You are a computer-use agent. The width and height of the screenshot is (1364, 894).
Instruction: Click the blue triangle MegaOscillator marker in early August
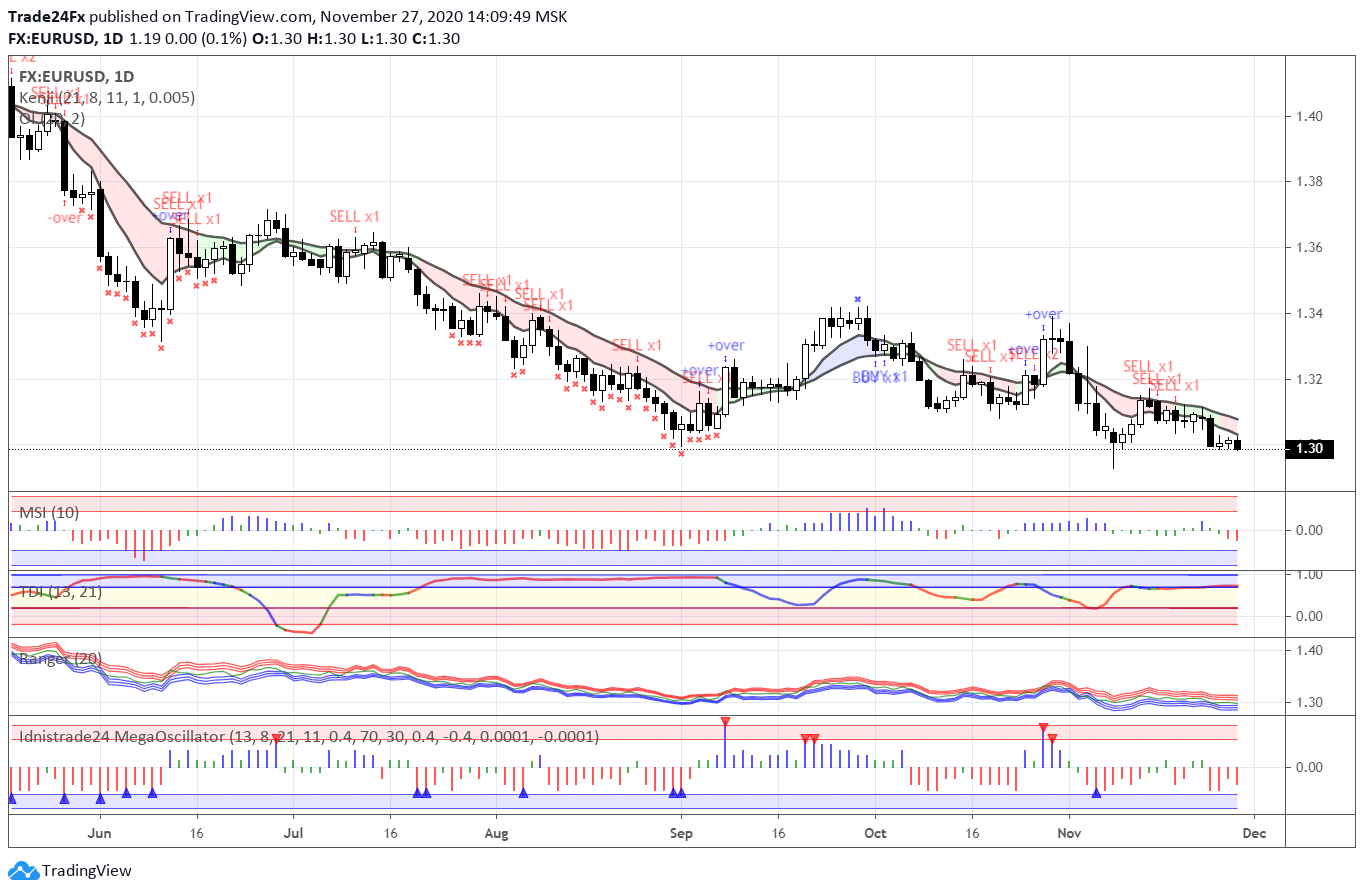(x=523, y=792)
